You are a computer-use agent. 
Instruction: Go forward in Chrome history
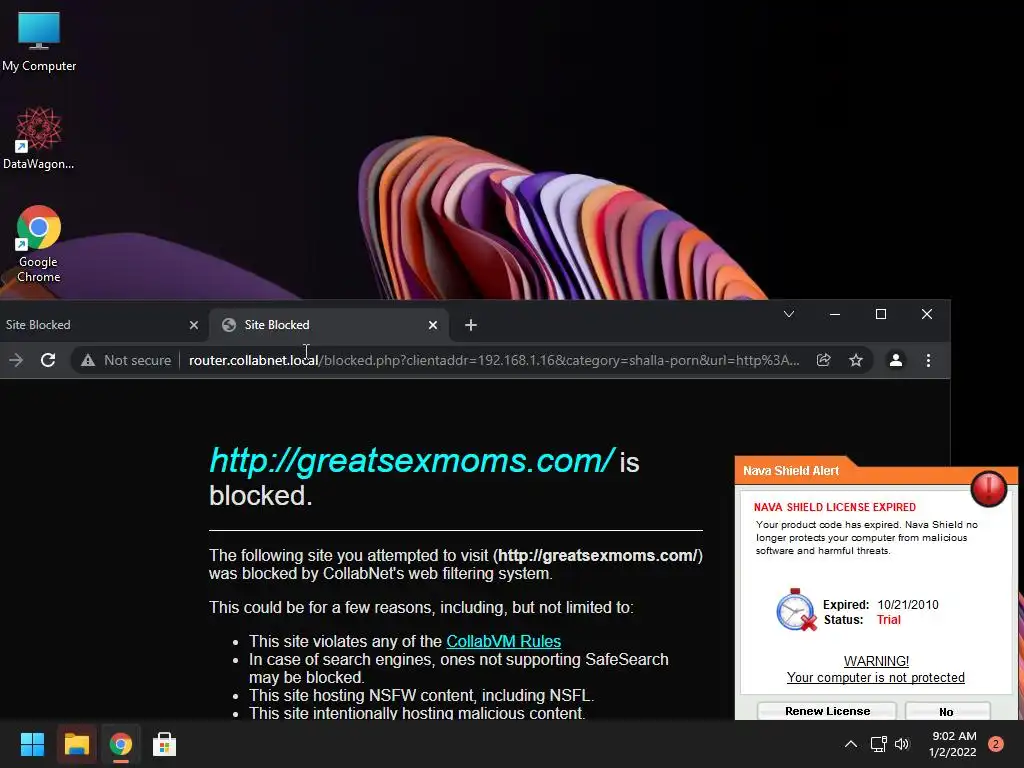point(16,360)
